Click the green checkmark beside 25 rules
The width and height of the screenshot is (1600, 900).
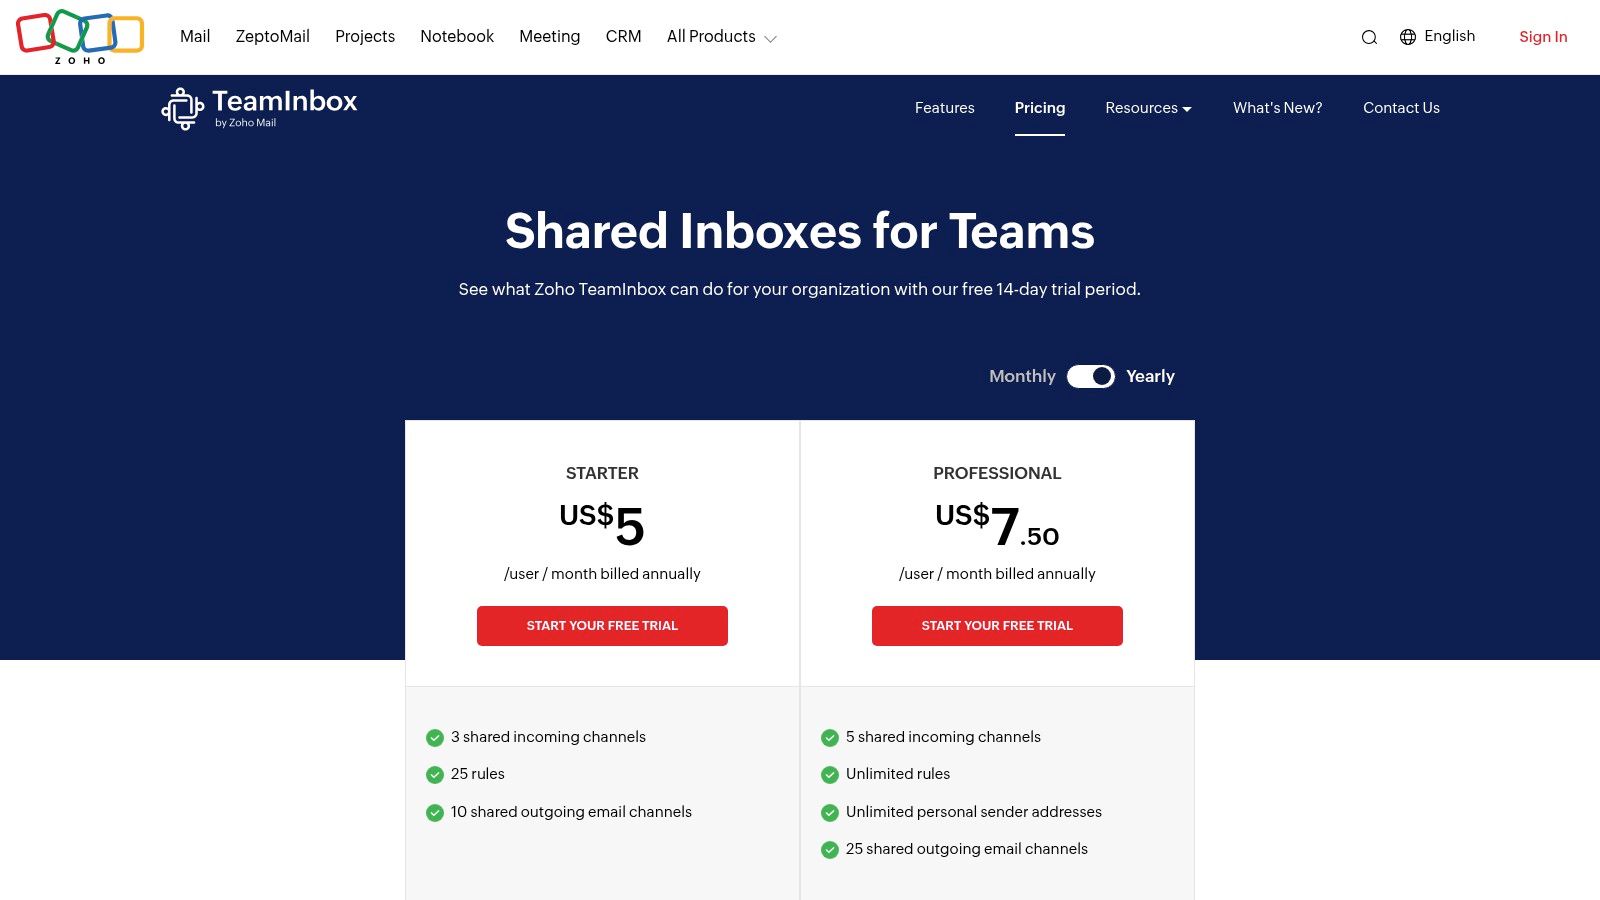pyautogui.click(x=434, y=774)
